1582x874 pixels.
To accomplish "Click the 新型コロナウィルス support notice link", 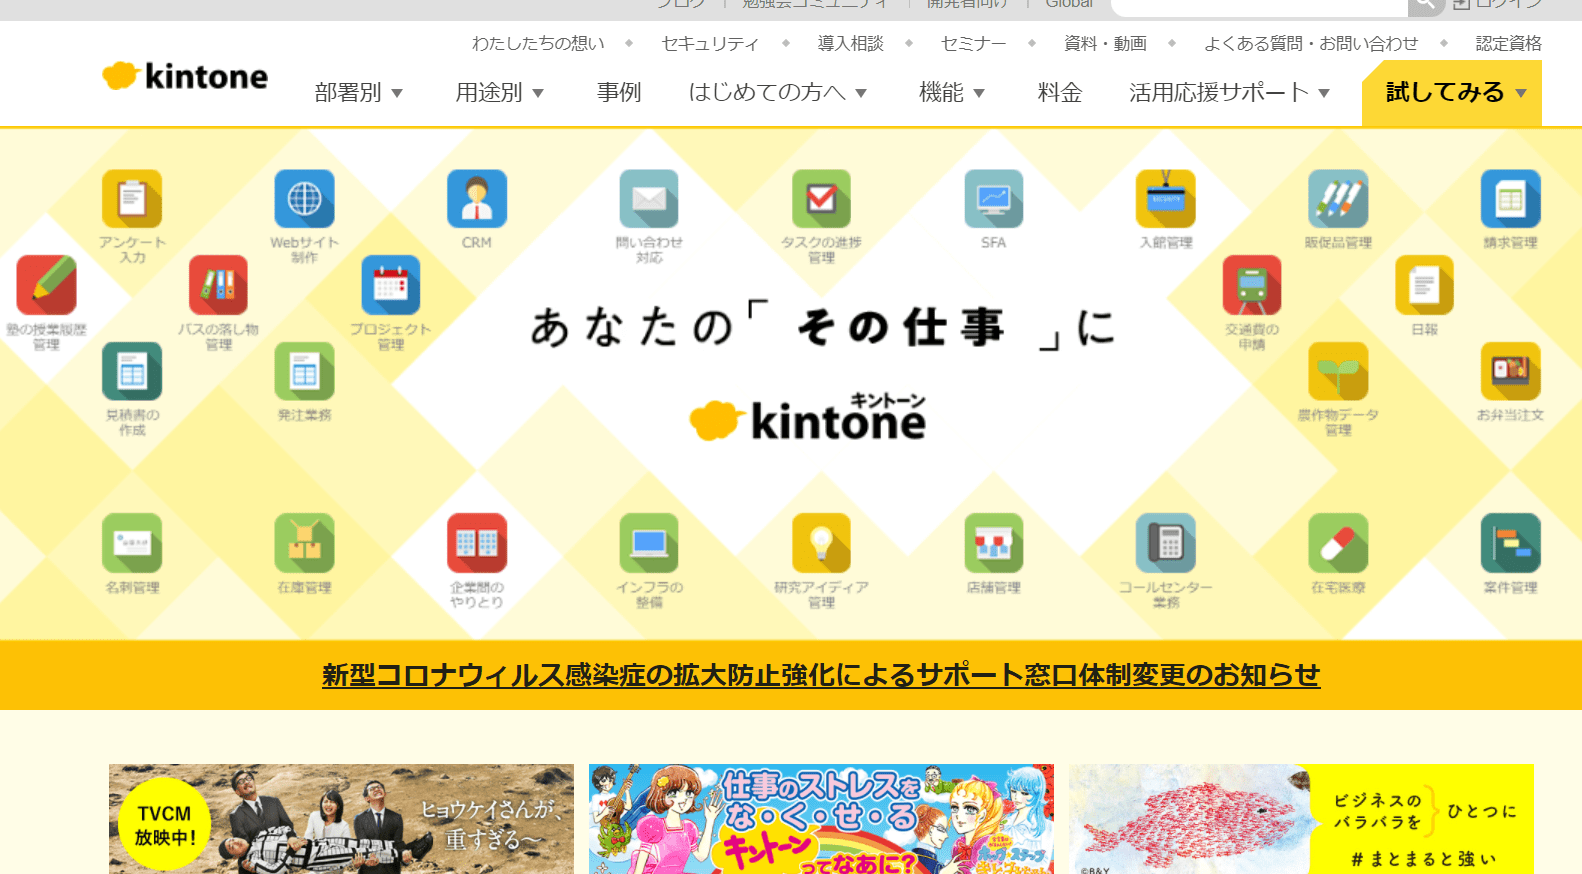I will coord(821,675).
